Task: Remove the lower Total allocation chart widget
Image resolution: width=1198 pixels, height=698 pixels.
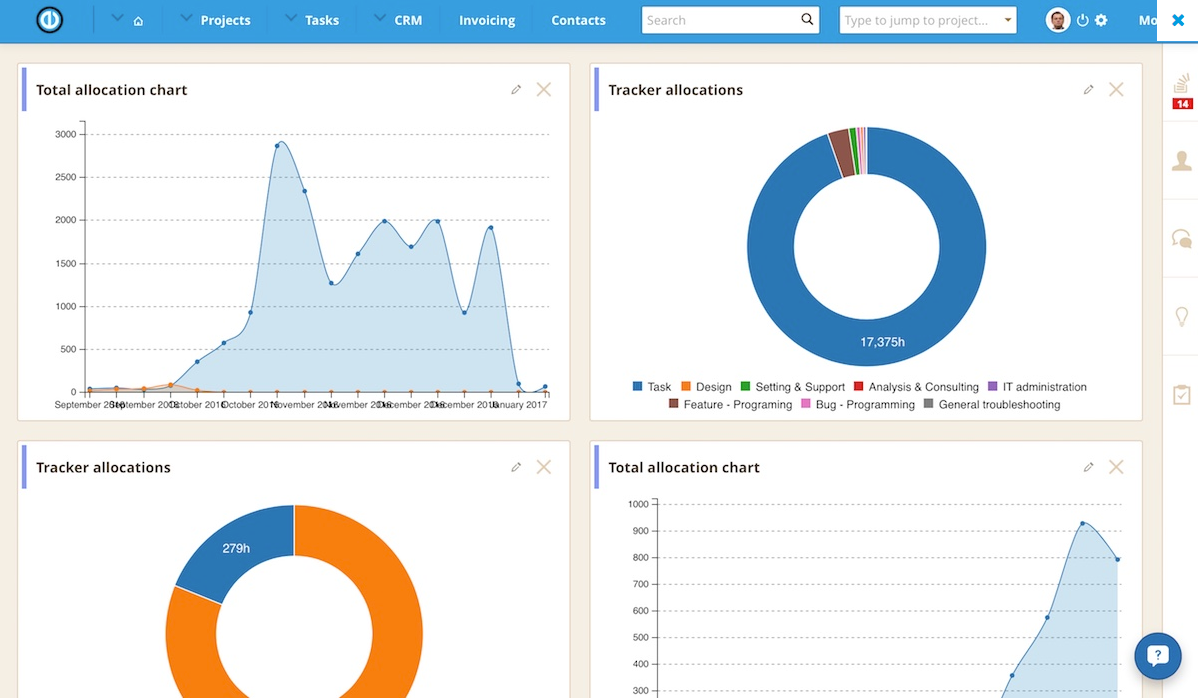Action: tap(1116, 467)
